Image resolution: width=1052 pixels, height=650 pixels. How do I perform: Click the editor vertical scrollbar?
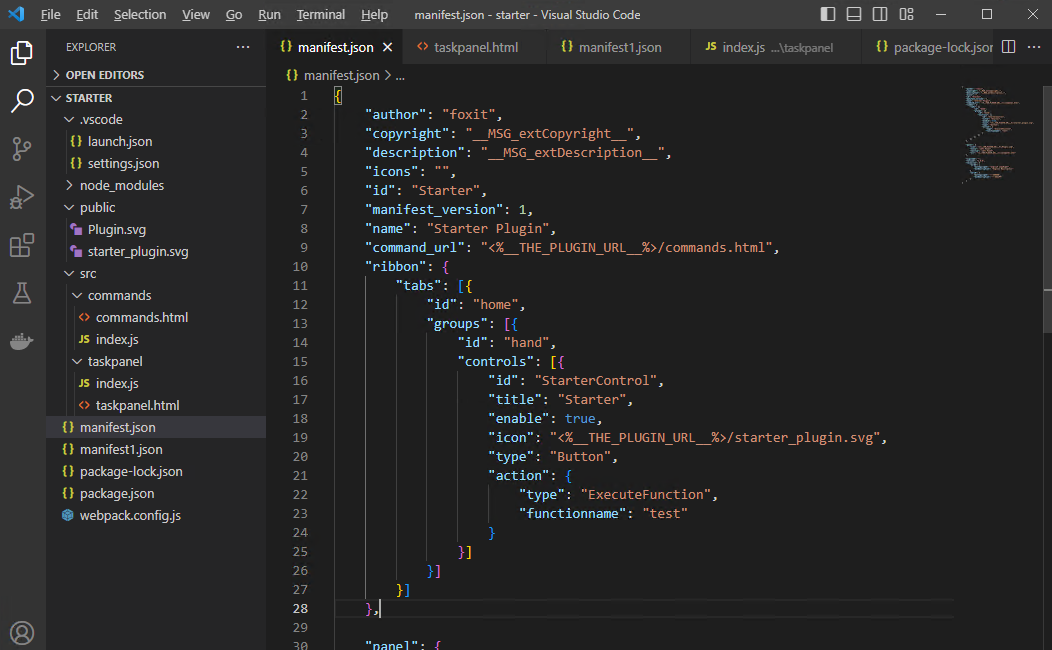(x=1047, y=209)
